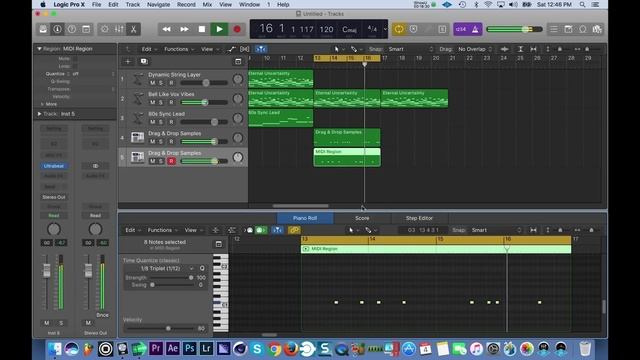Open Tracks area View menu
640x360 pixels.
pos(209,49)
